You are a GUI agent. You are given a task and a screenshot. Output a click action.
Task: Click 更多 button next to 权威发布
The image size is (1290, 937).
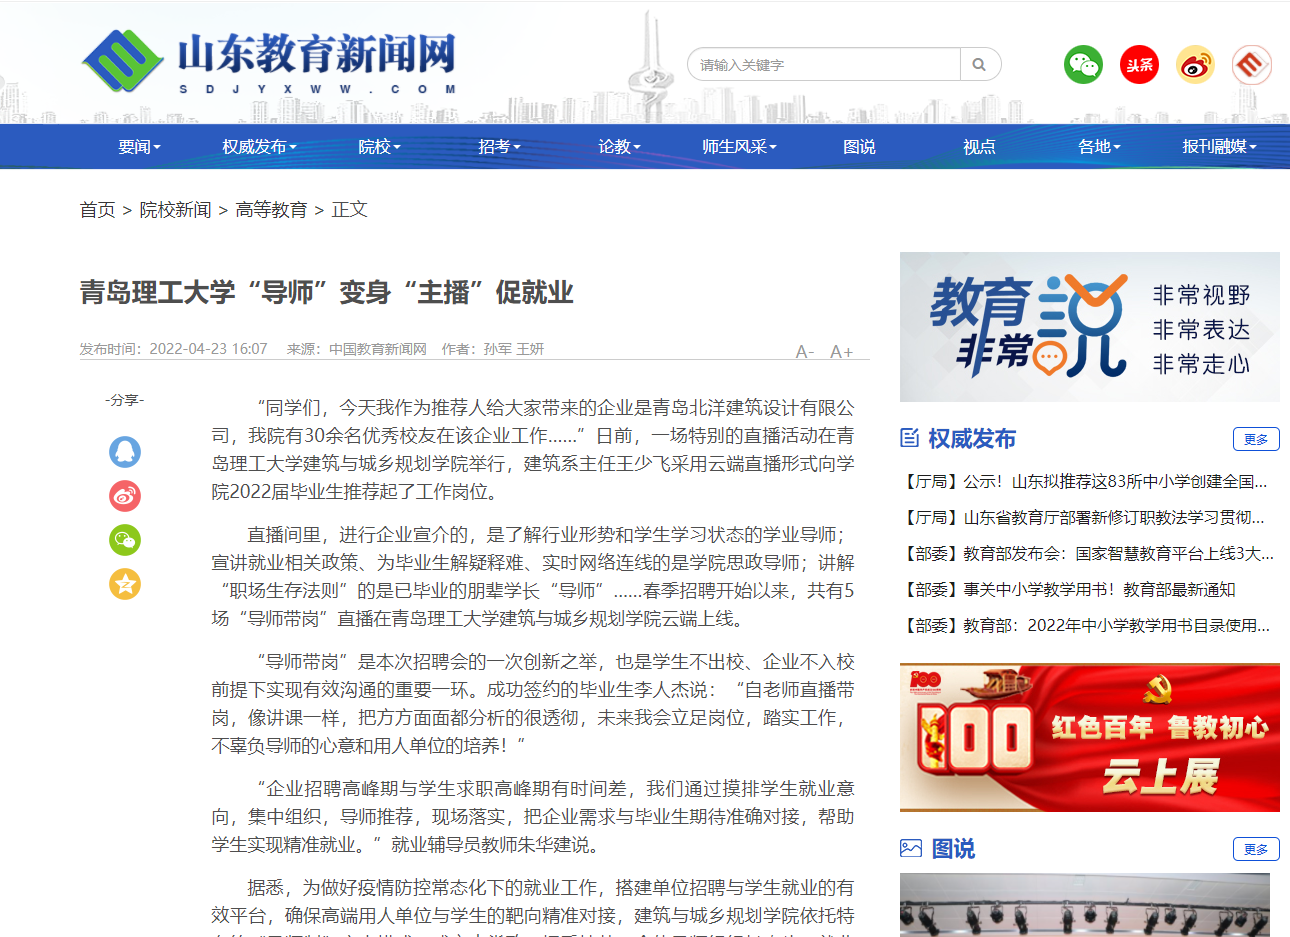coord(1256,439)
